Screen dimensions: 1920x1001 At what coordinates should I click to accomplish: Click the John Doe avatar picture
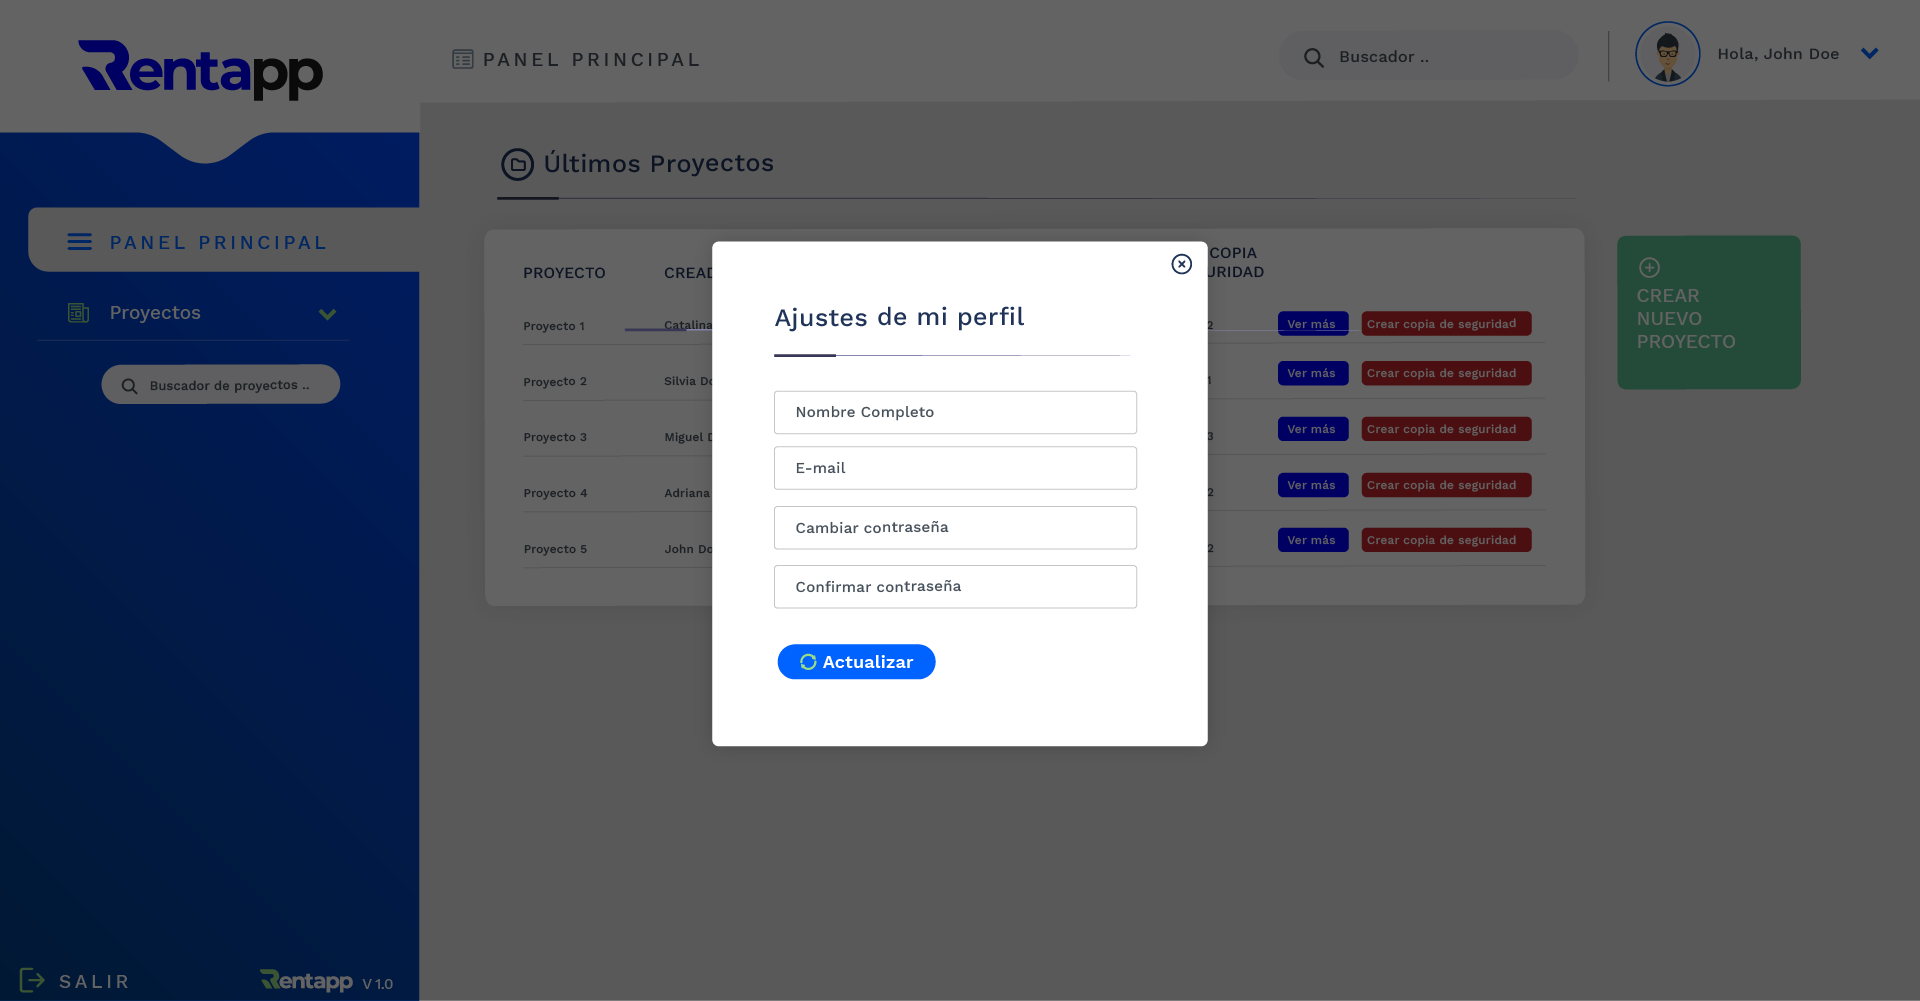click(x=1666, y=54)
